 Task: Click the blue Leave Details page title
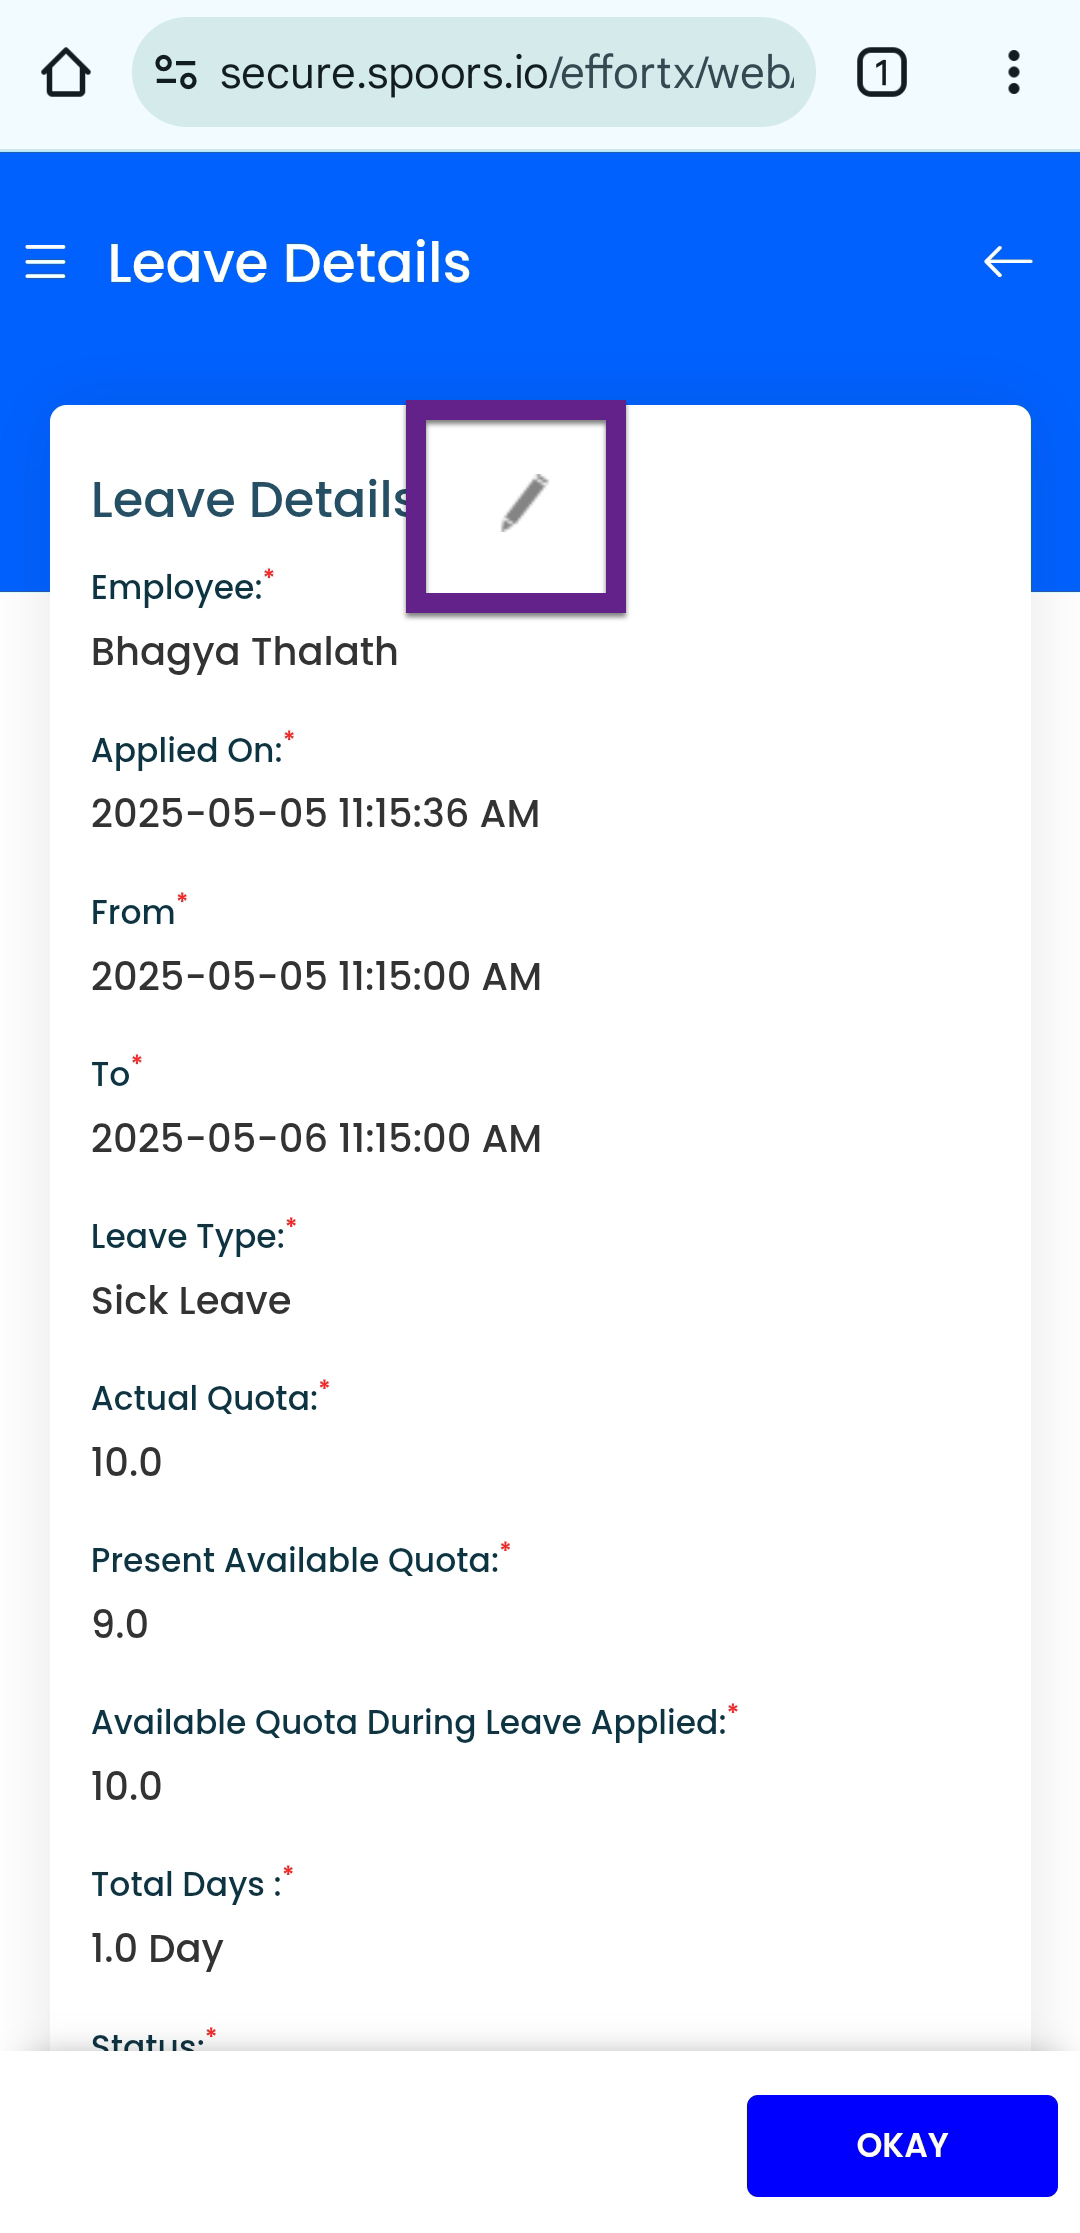(x=289, y=263)
